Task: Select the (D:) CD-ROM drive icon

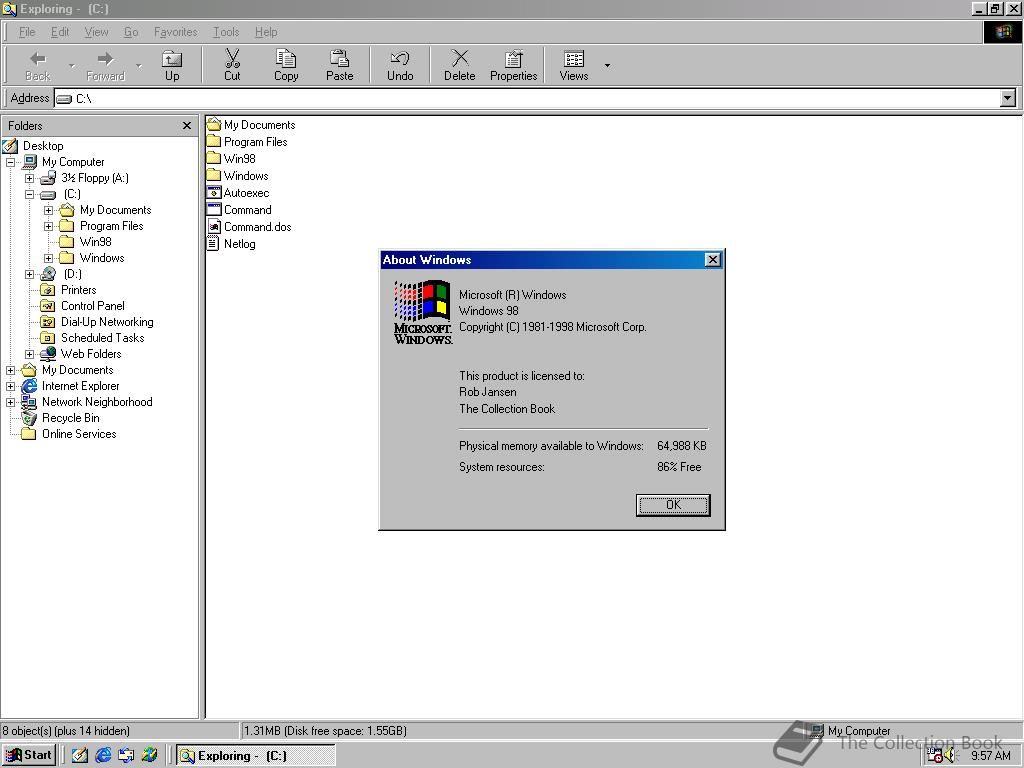Action: [x=48, y=274]
